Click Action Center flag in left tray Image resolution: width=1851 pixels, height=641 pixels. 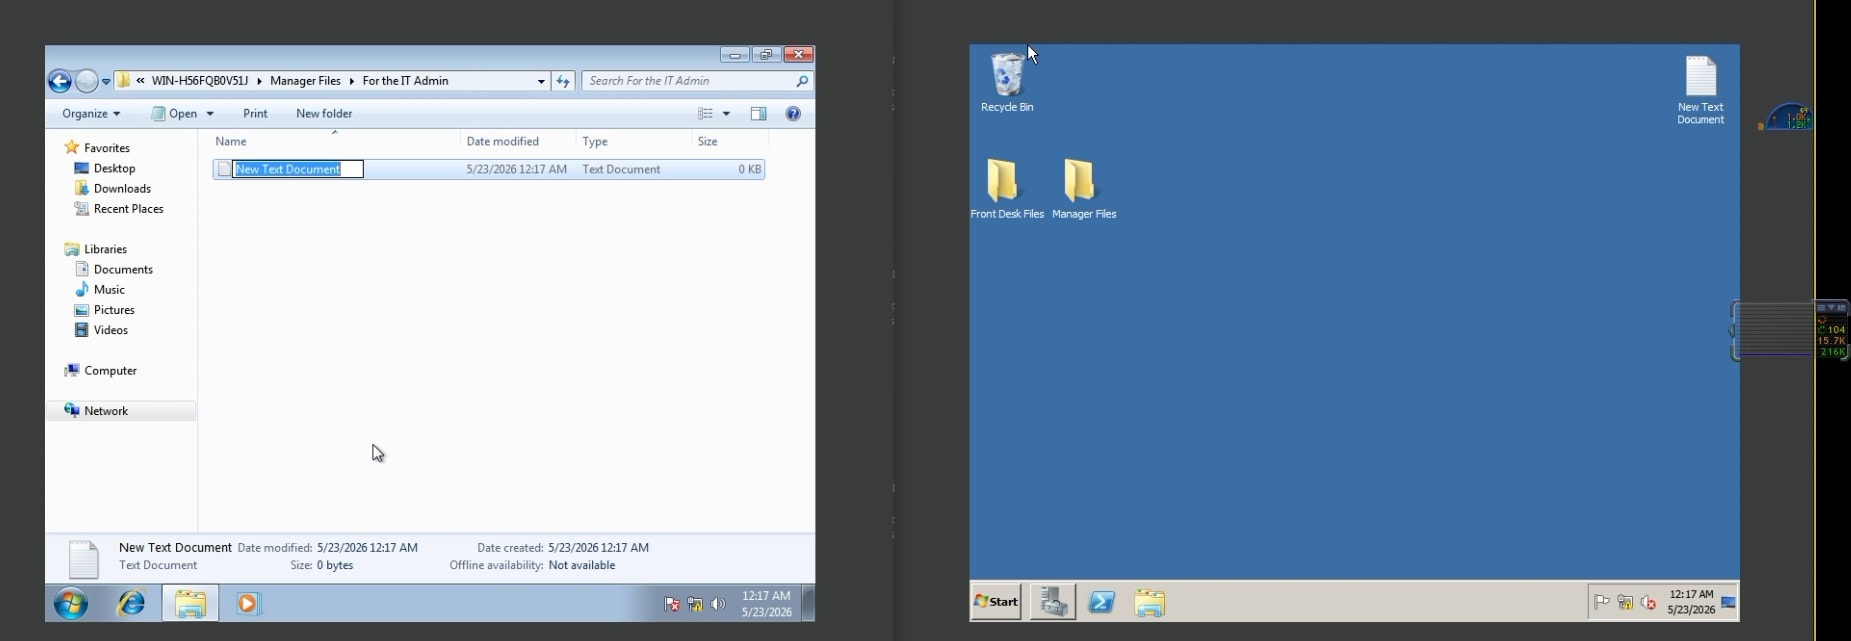click(672, 604)
